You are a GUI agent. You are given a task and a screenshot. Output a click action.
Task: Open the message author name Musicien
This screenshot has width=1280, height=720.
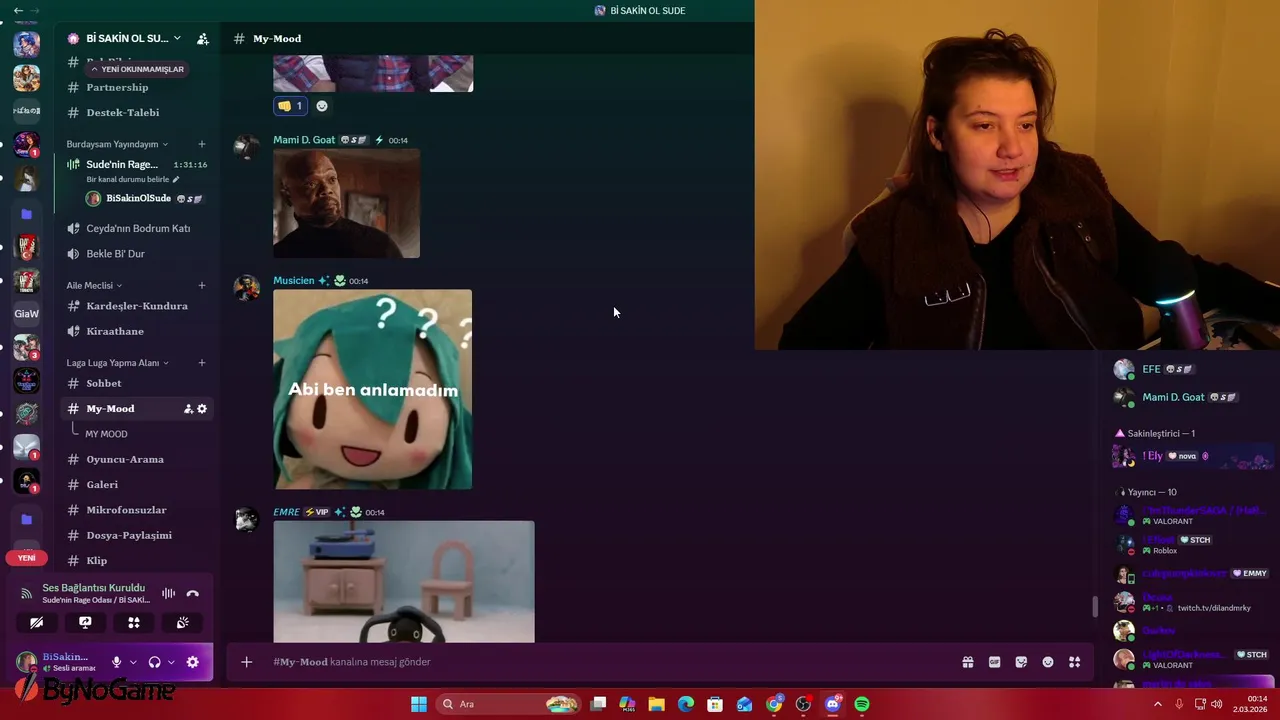[294, 281]
